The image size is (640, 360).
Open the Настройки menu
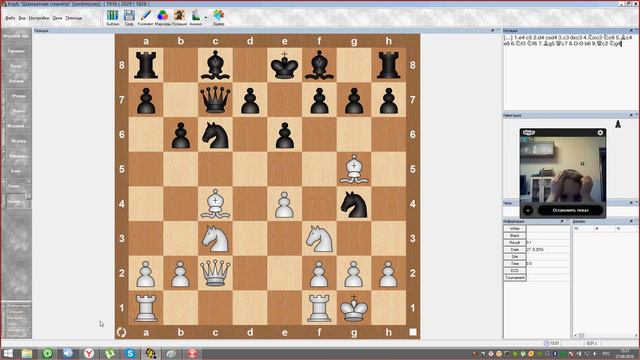click(x=39, y=18)
